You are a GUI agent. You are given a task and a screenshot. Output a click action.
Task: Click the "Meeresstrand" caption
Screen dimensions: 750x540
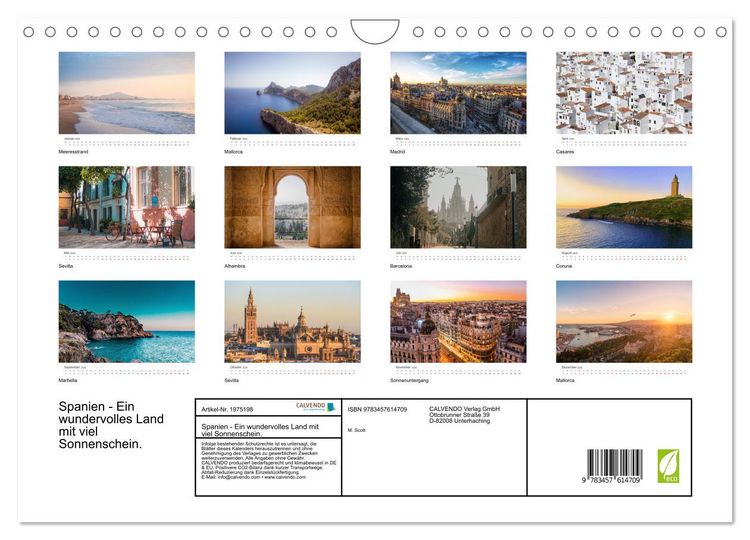73,152
